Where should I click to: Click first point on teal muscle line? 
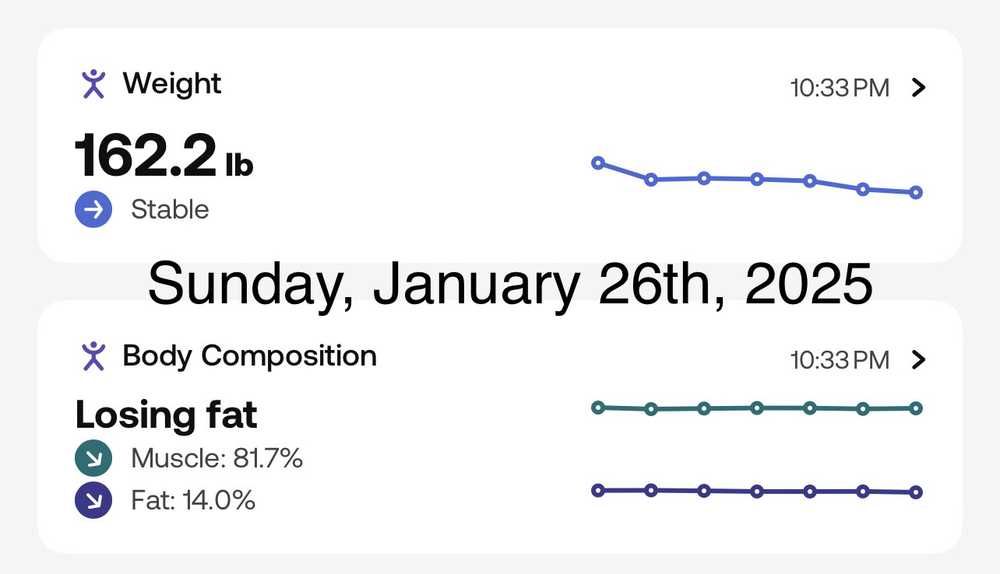click(x=598, y=407)
